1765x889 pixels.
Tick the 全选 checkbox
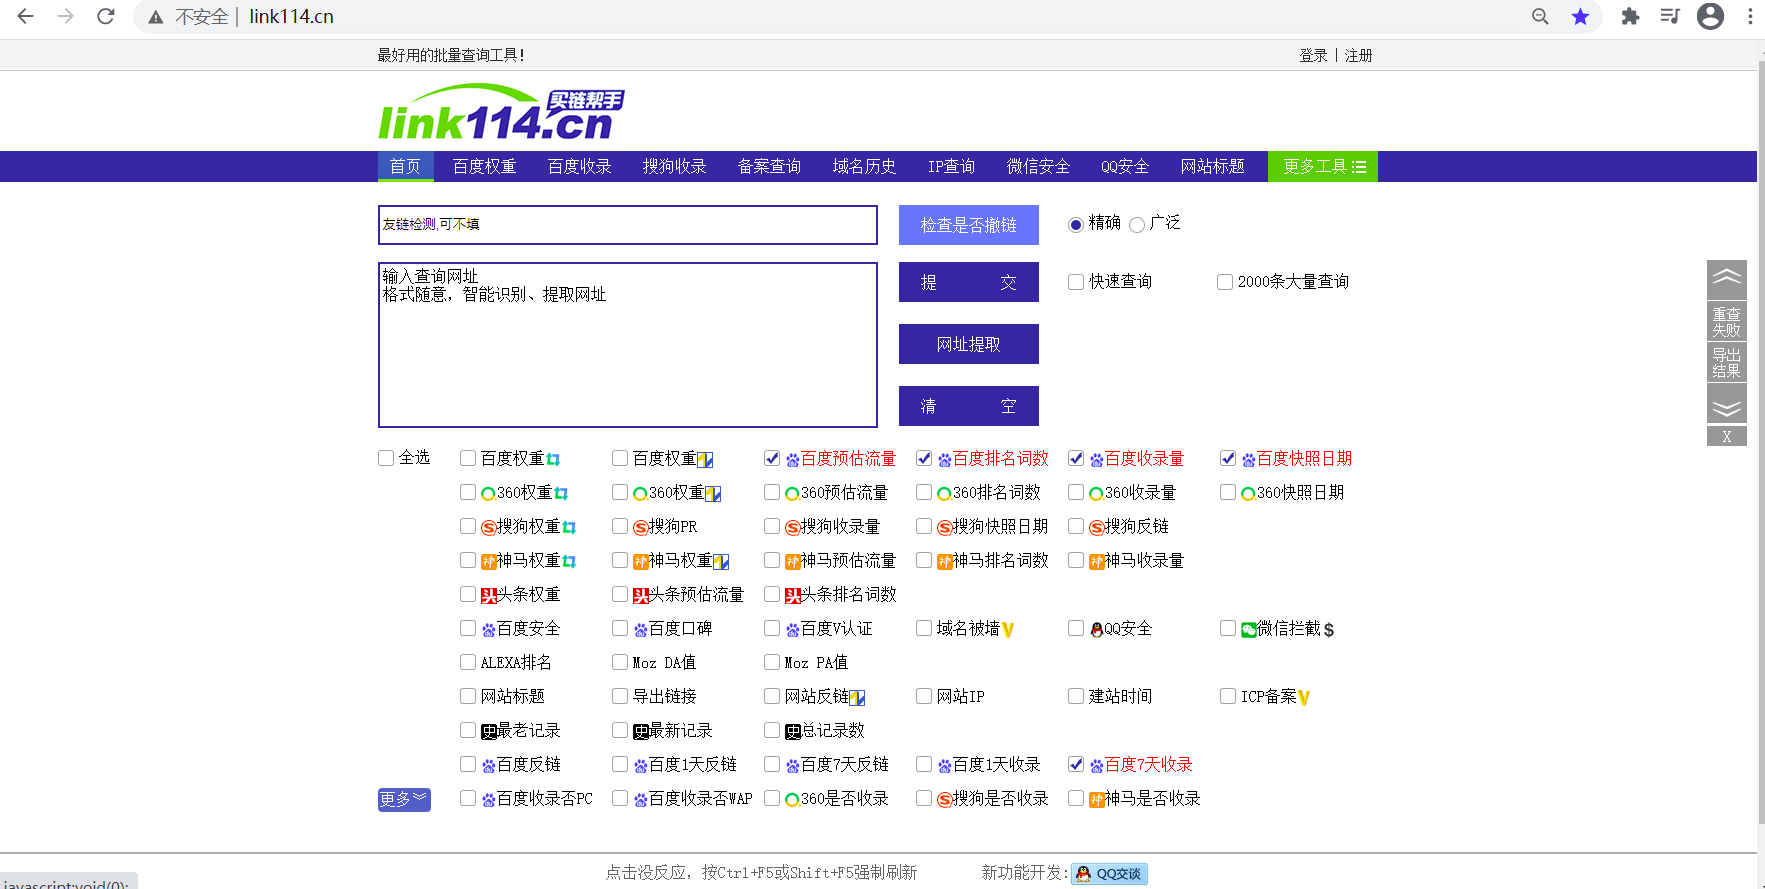pyautogui.click(x=386, y=458)
